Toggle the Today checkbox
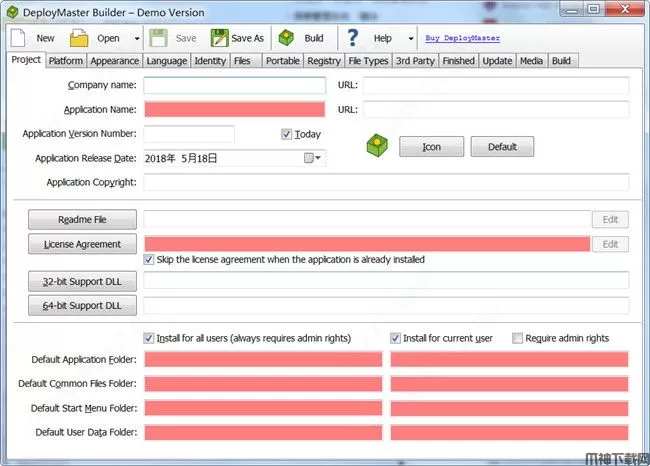This screenshot has height=466, width=650. 286,134
